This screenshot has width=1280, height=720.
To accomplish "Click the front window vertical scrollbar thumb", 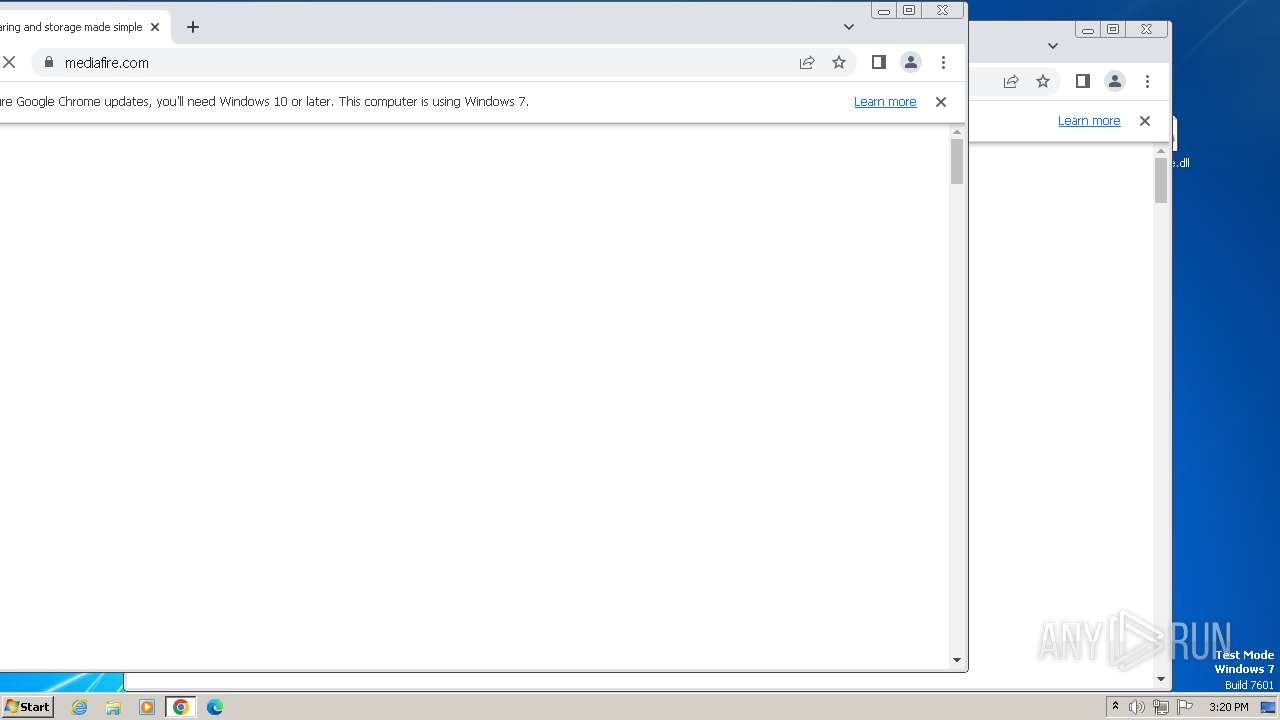I will pyautogui.click(x=957, y=161).
